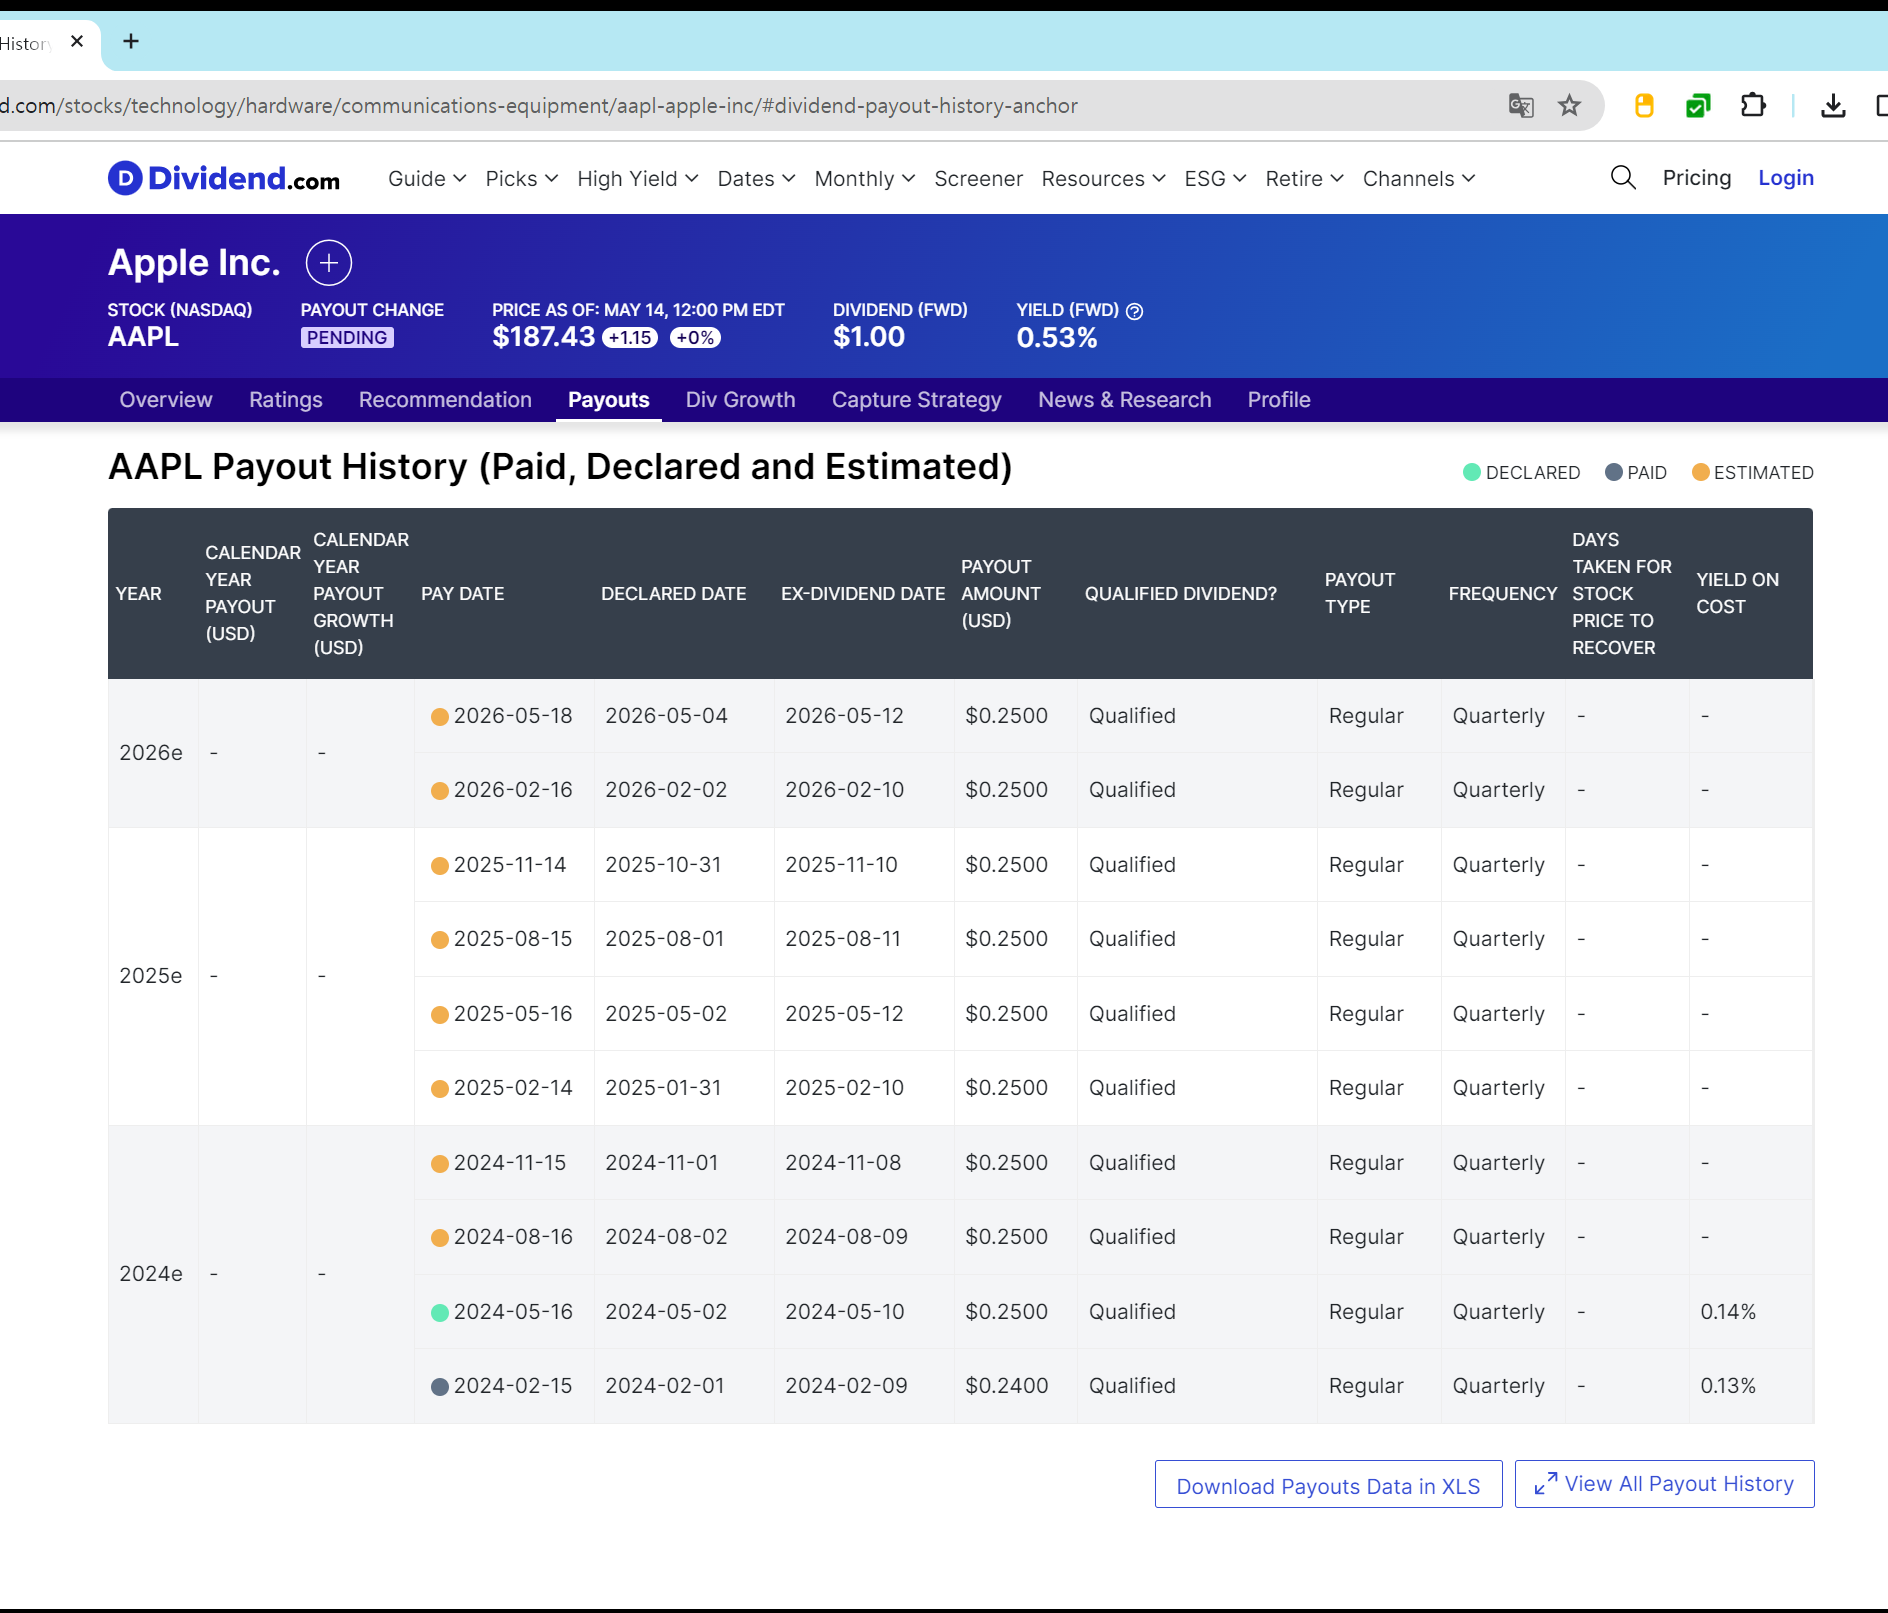Select the Payouts tab
Viewport: 1888px width, 1613px height.
click(x=609, y=400)
